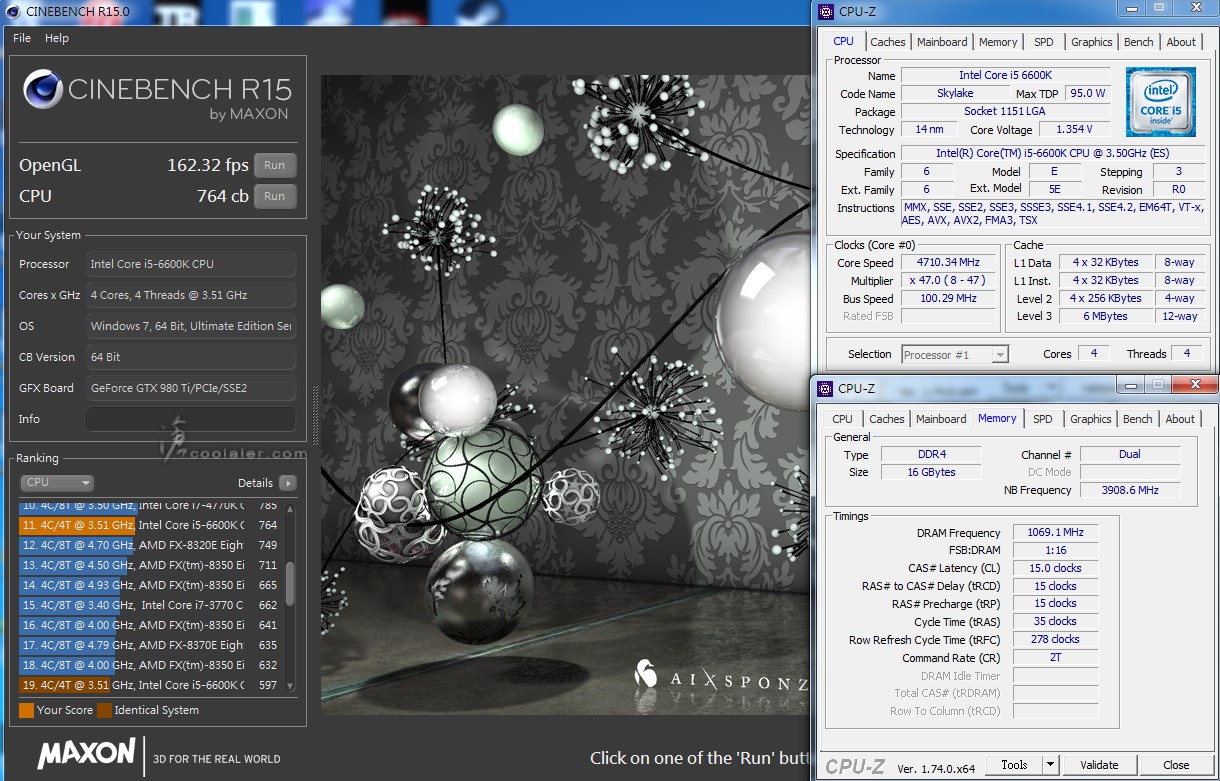Click the ranking list scroll-up arrow

pos(291,508)
